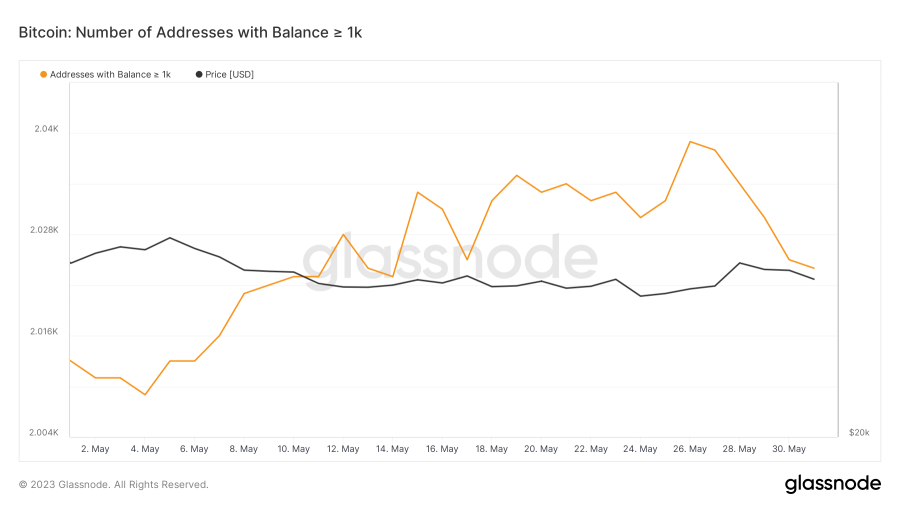Select the 10. May date tick
This screenshot has width=900, height=507.
[293, 449]
